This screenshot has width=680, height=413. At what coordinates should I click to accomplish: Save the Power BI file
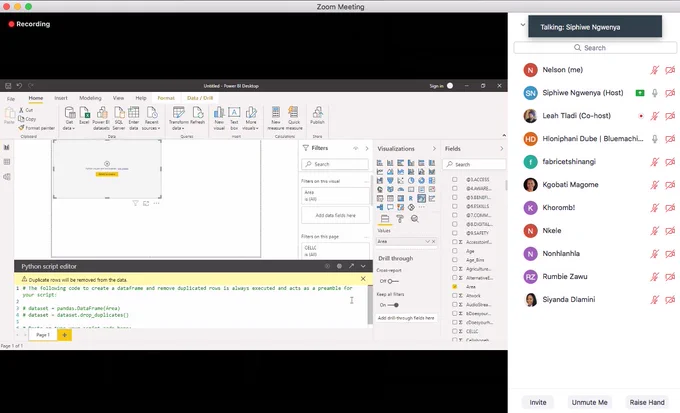coord(8,86)
